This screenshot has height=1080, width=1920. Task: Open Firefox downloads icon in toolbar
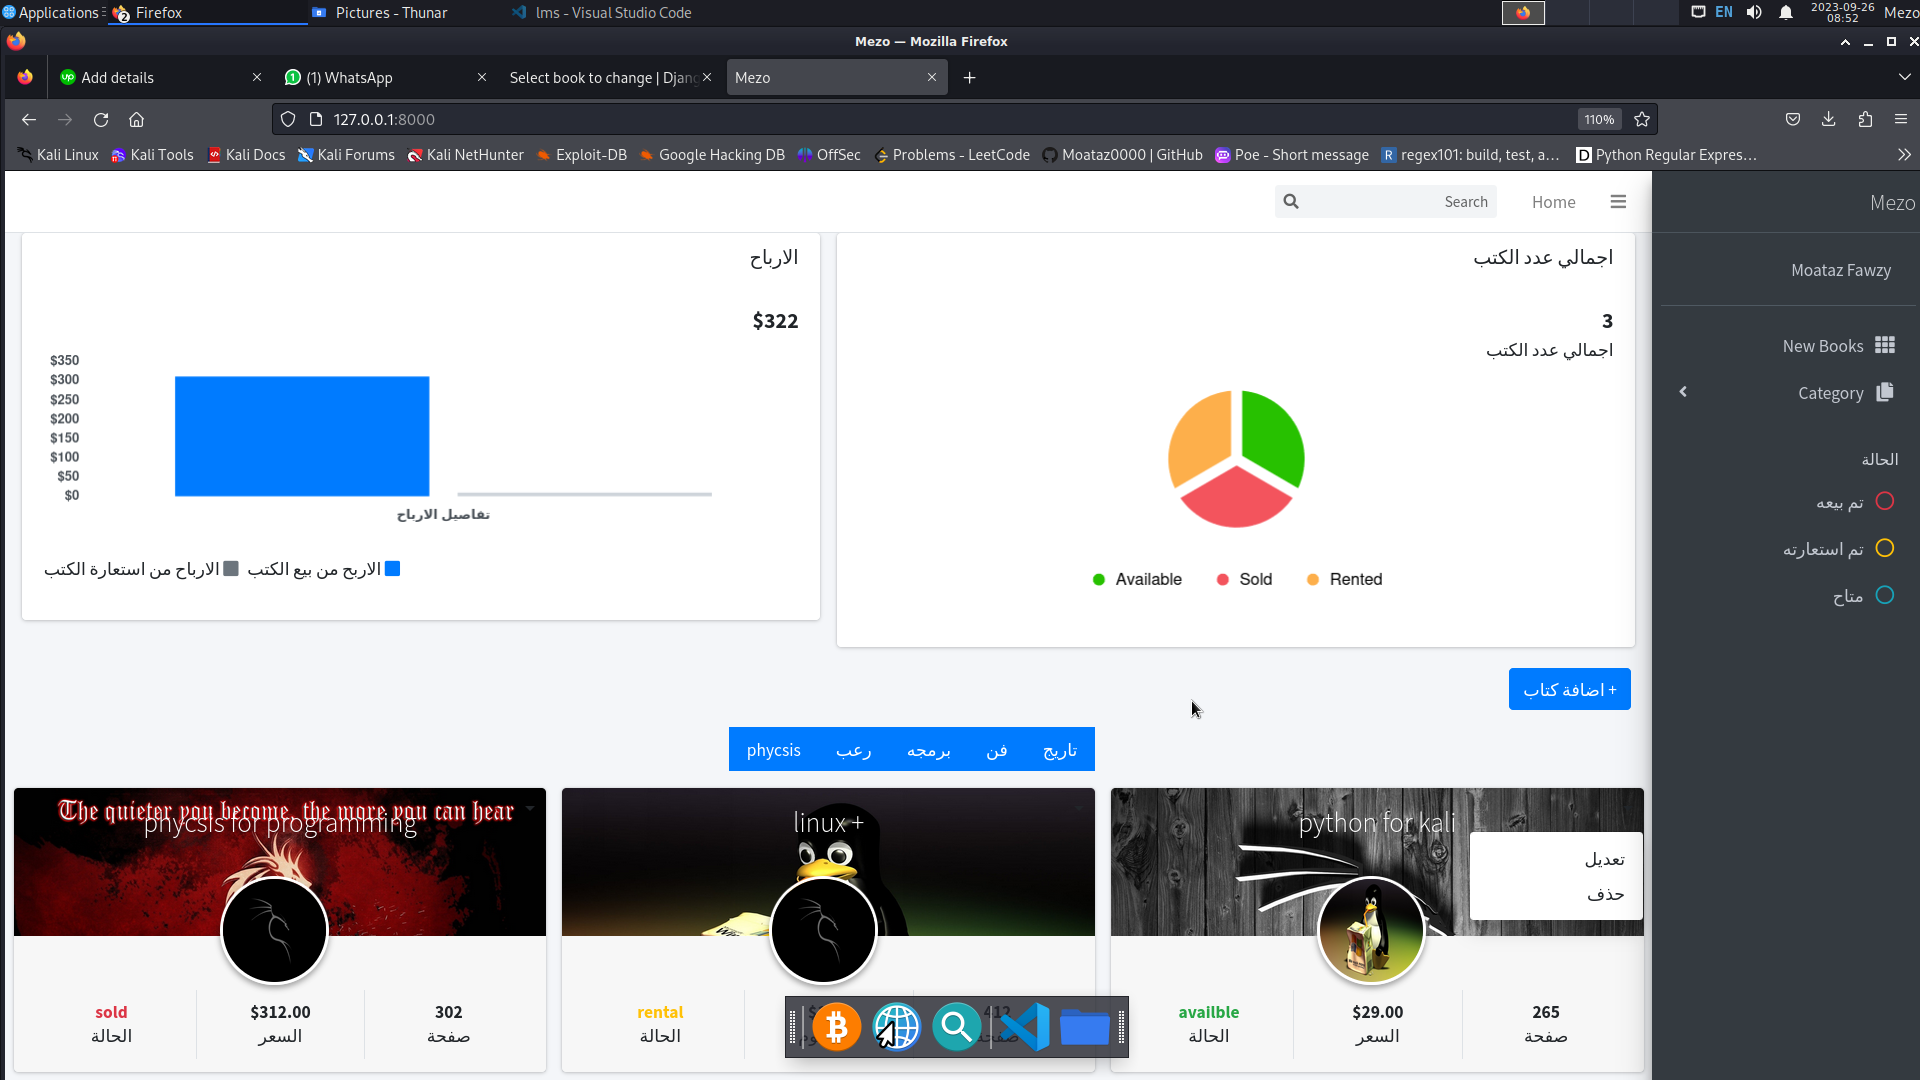coord(1828,120)
